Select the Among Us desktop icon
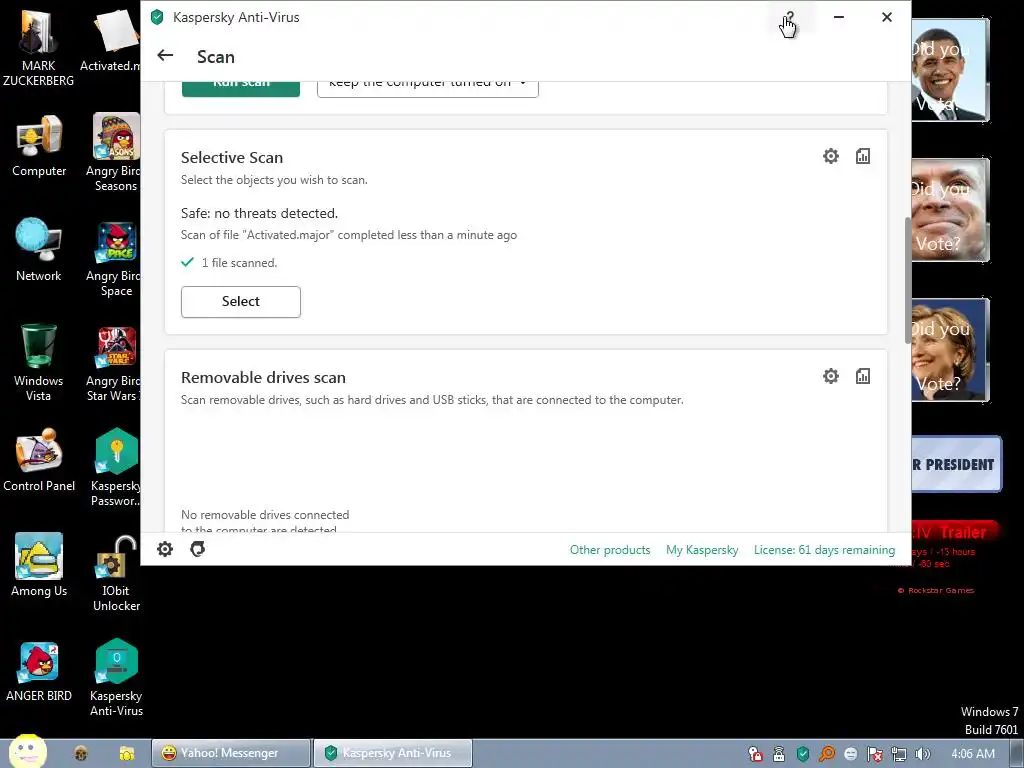The width and height of the screenshot is (1024, 768). click(39, 565)
